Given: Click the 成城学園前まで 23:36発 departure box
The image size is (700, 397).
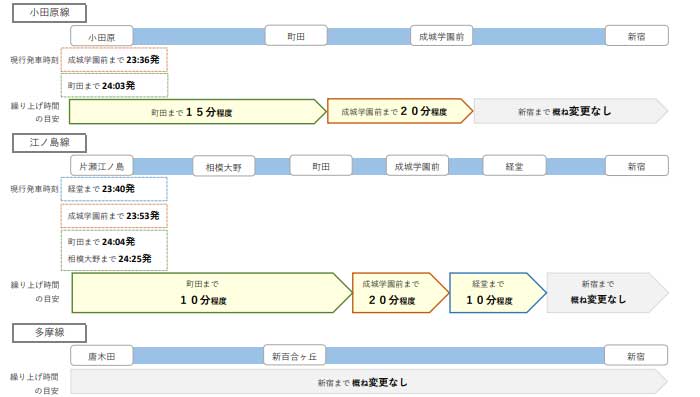Looking at the screenshot, I should click(114, 60).
